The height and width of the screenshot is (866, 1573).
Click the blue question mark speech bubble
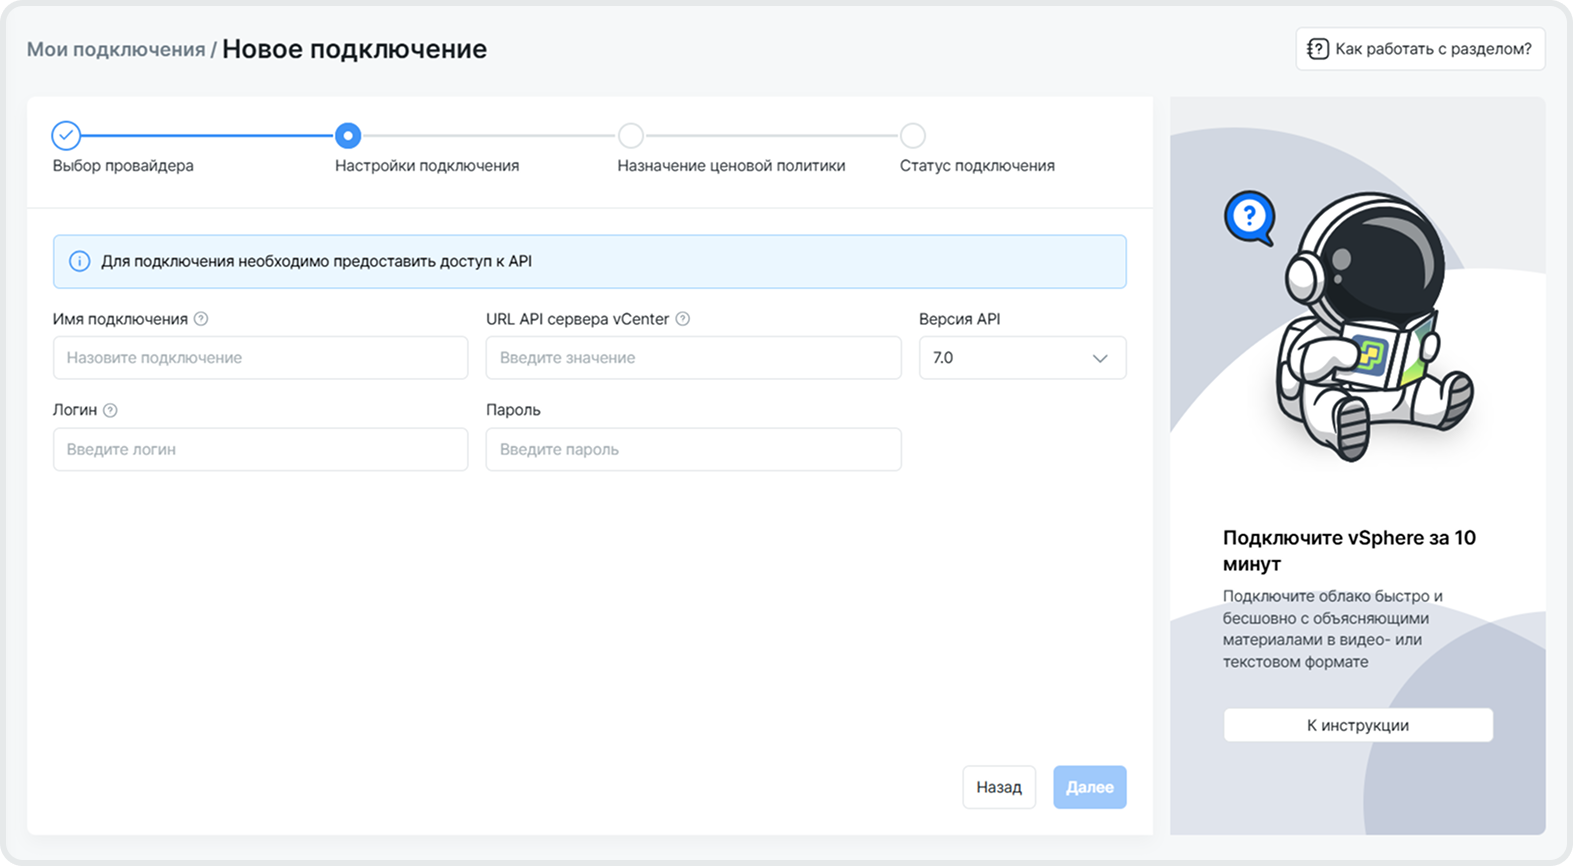click(x=1249, y=216)
